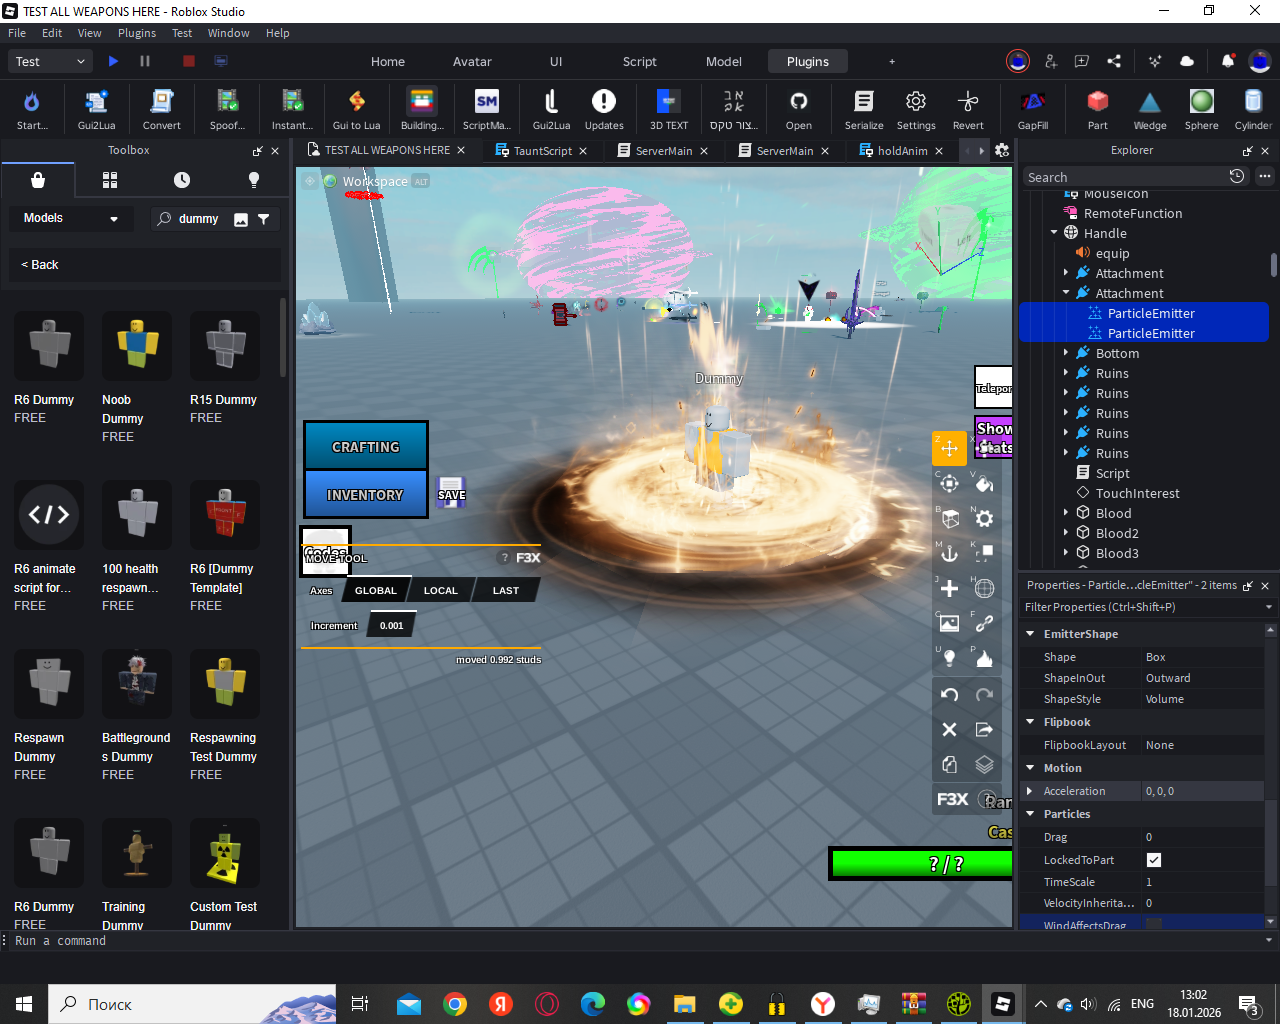The height and width of the screenshot is (1024, 1280).
Task: Click the F3X export icon
Action: tap(984, 729)
